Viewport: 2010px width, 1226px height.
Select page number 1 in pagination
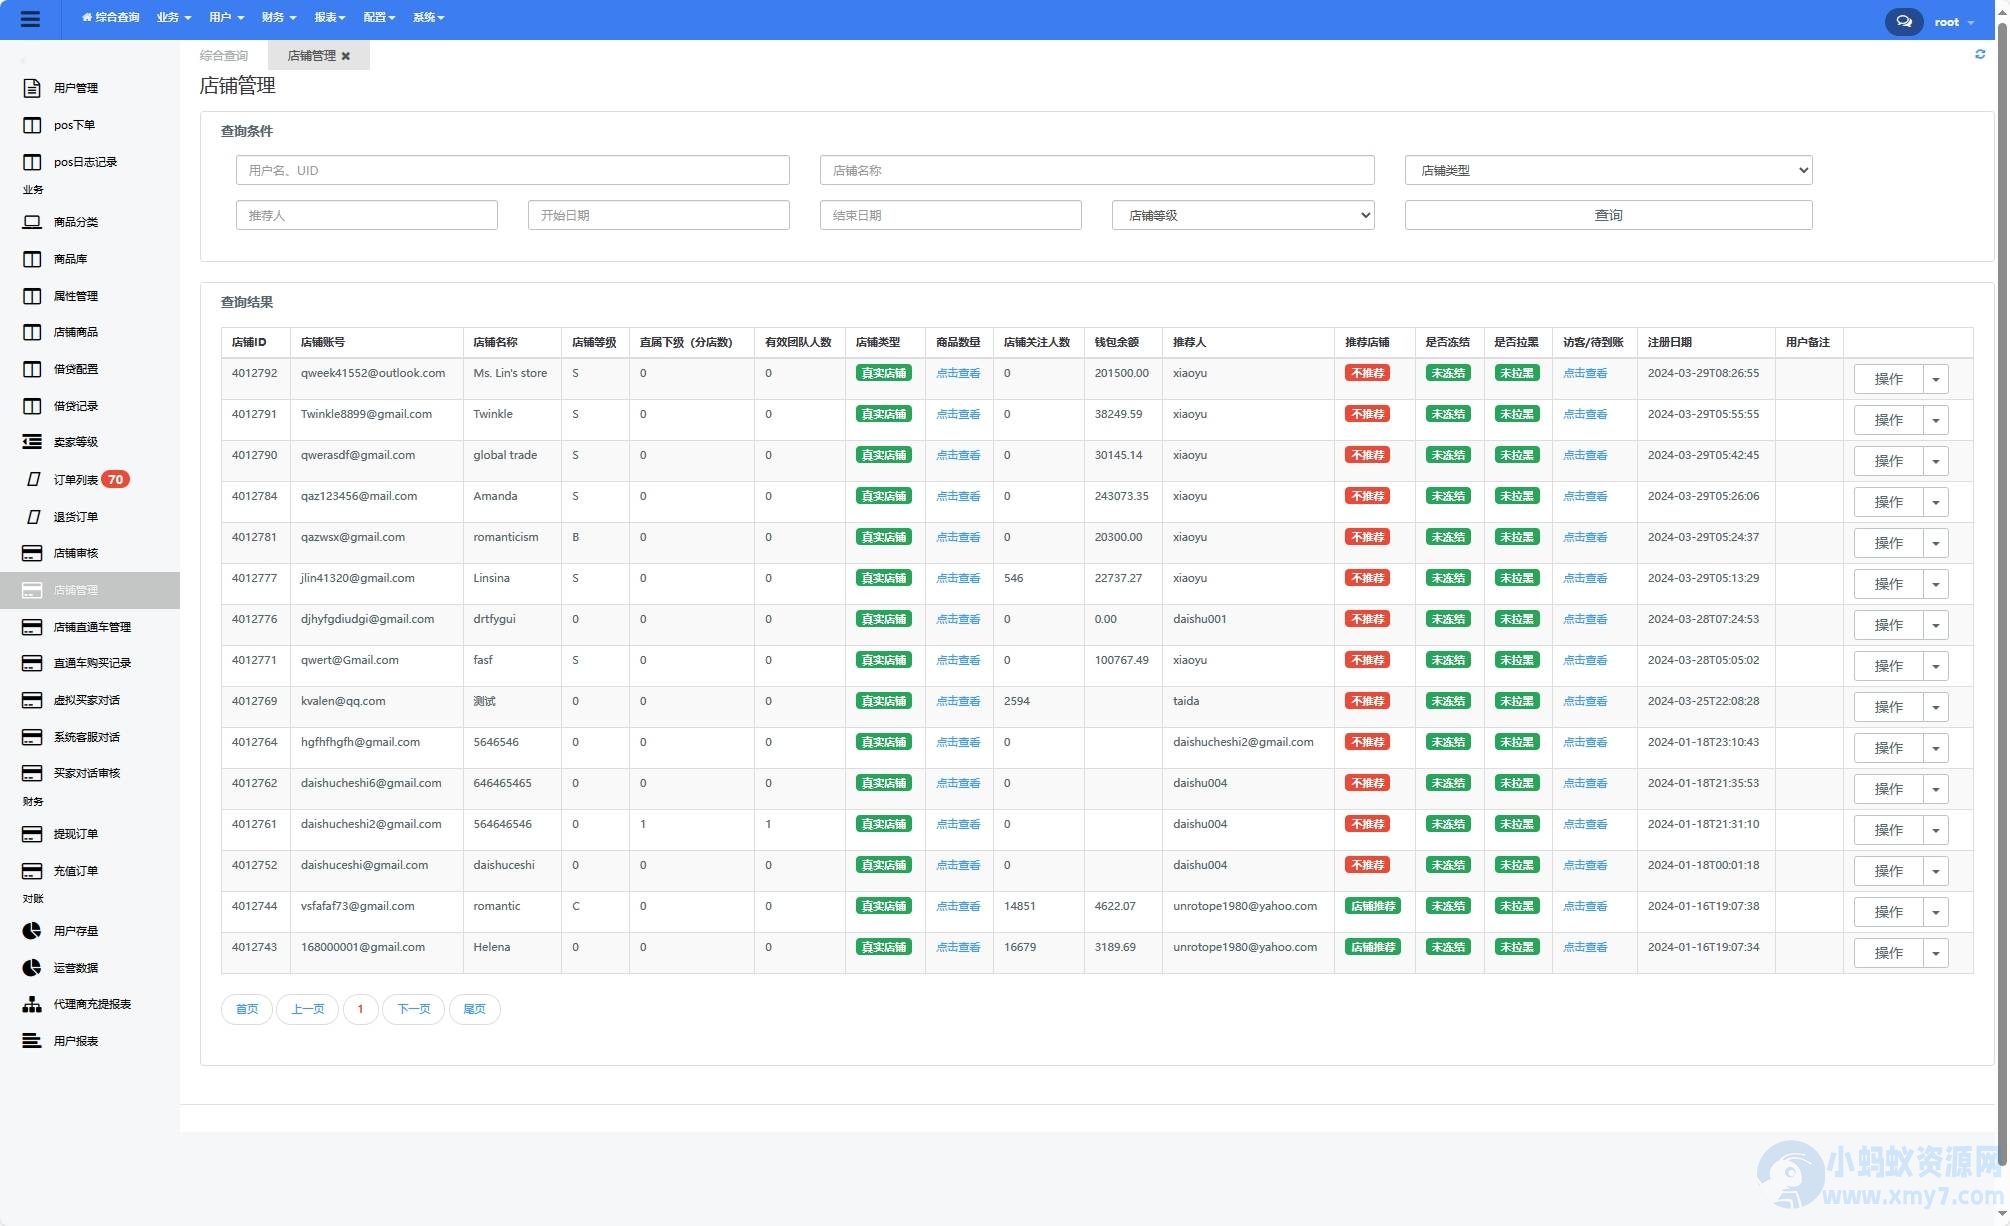click(x=360, y=1009)
